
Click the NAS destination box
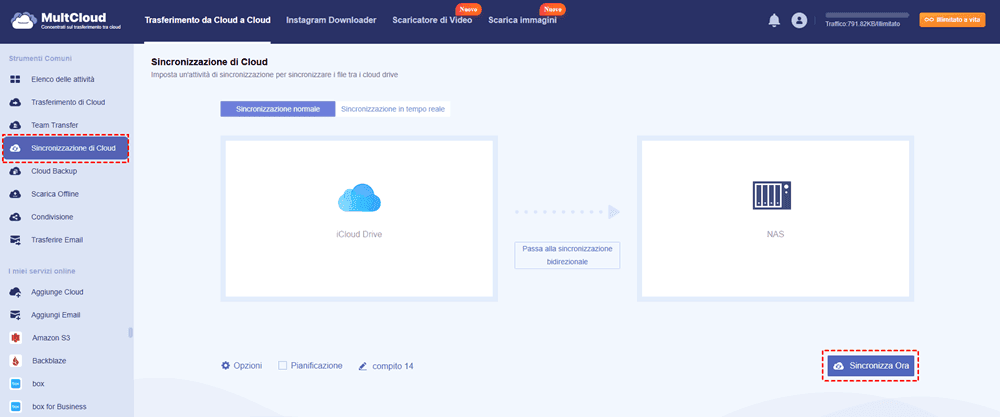pyautogui.click(x=775, y=219)
